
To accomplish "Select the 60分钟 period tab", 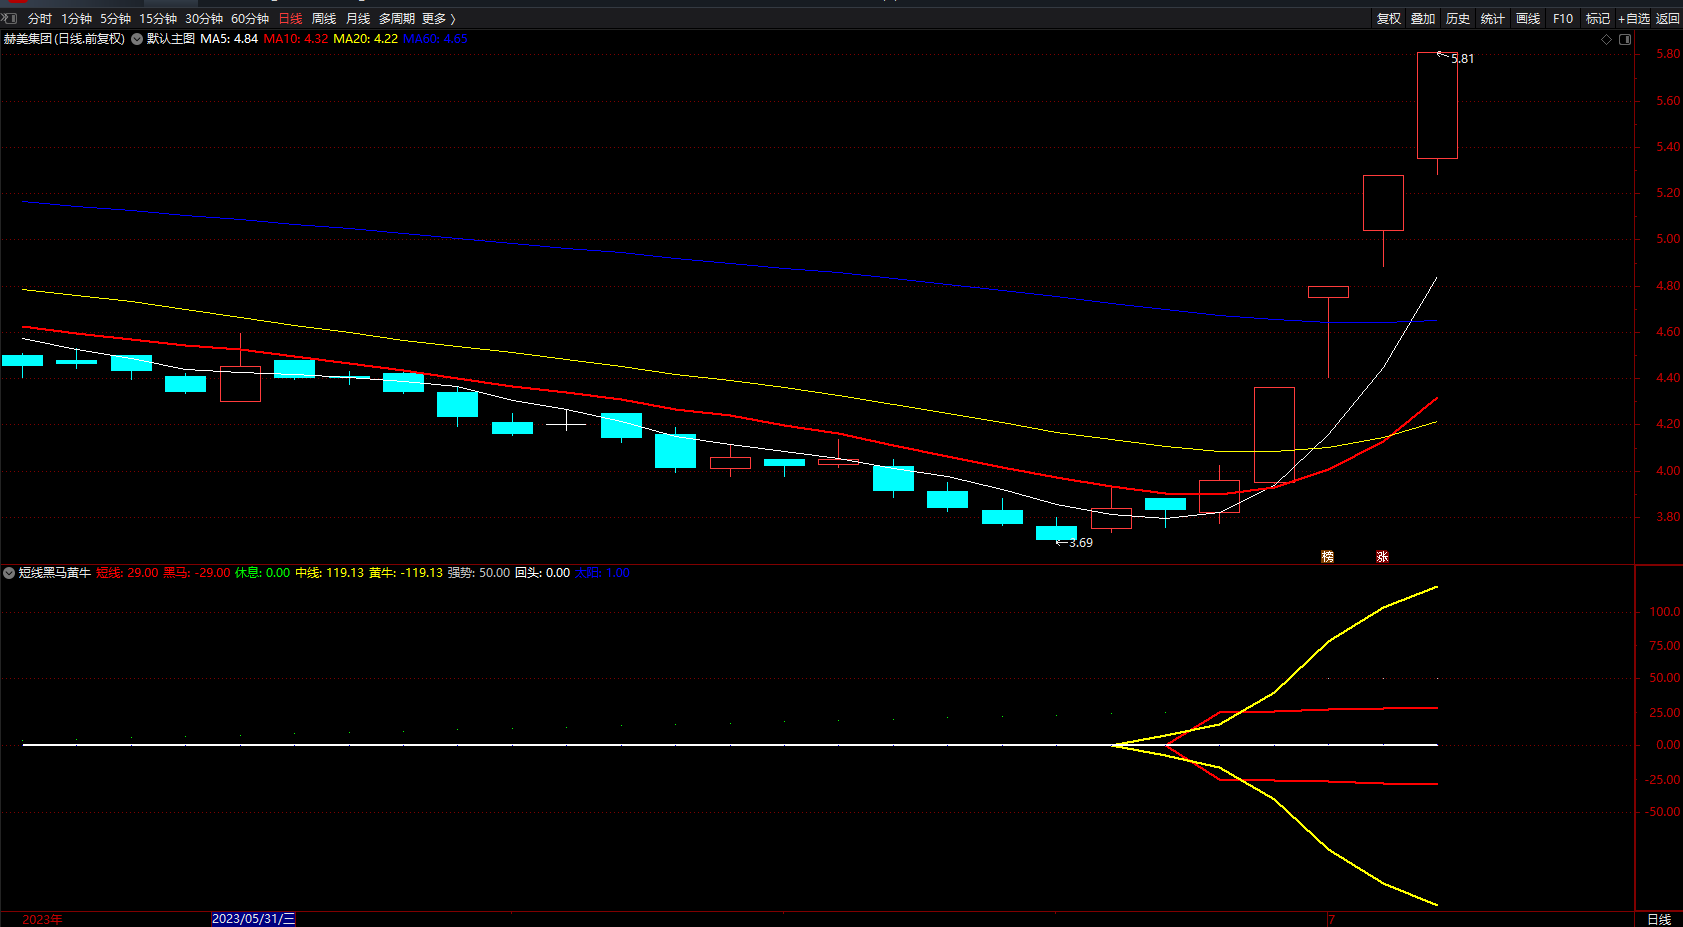I will click(x=250, y=19).
